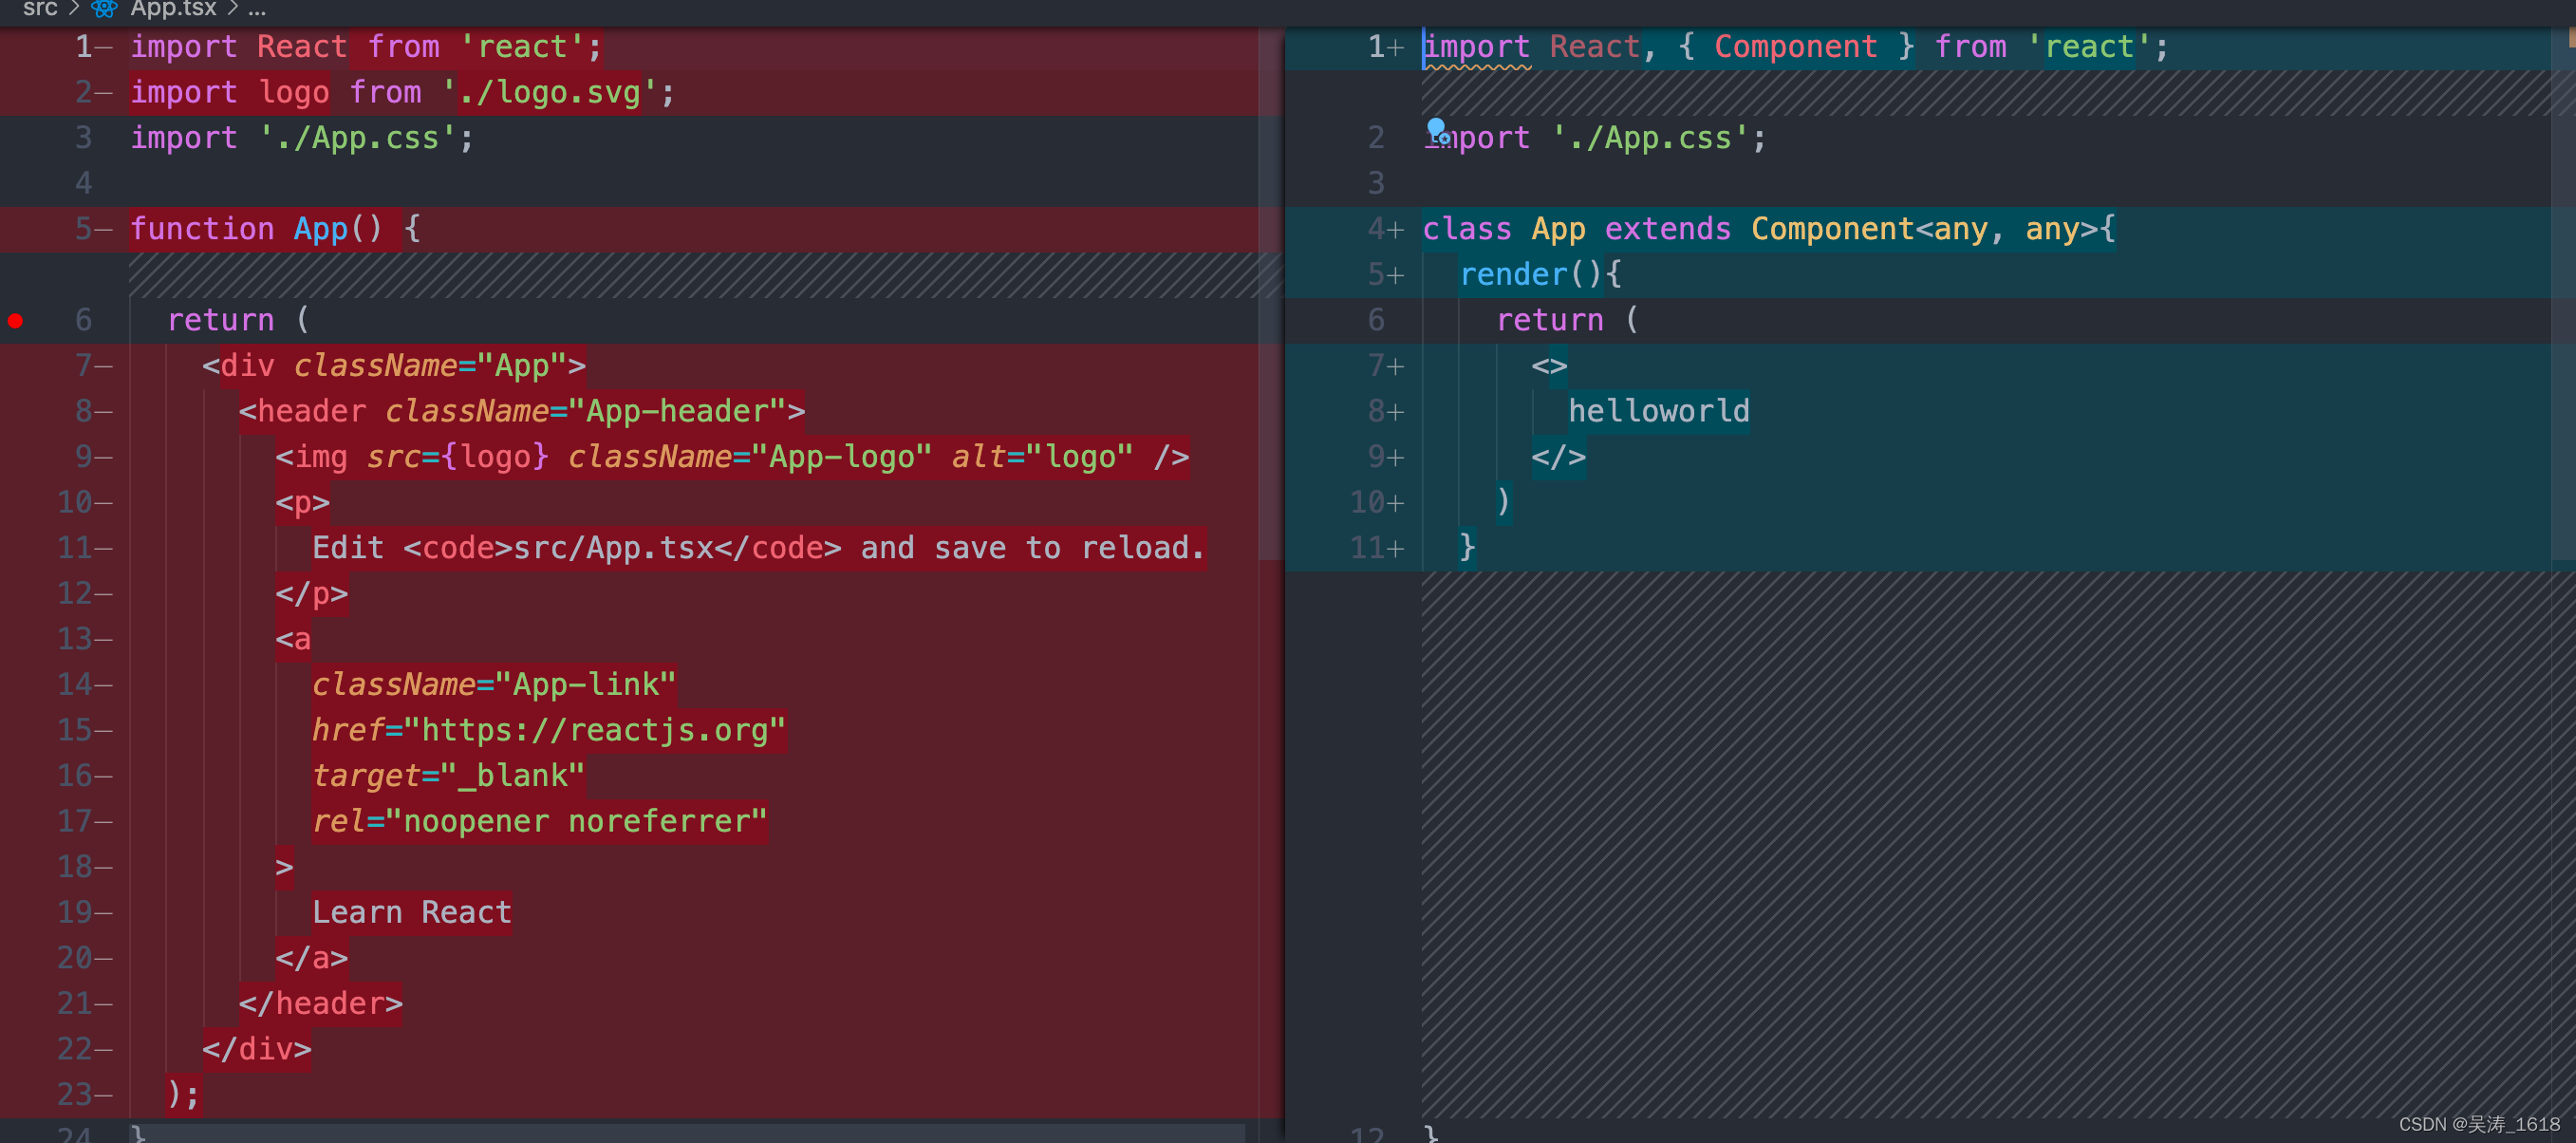2576x1143 pixels.
Task: Click the 'helloworld' text in modified pane
Action: pos(1658,411)
